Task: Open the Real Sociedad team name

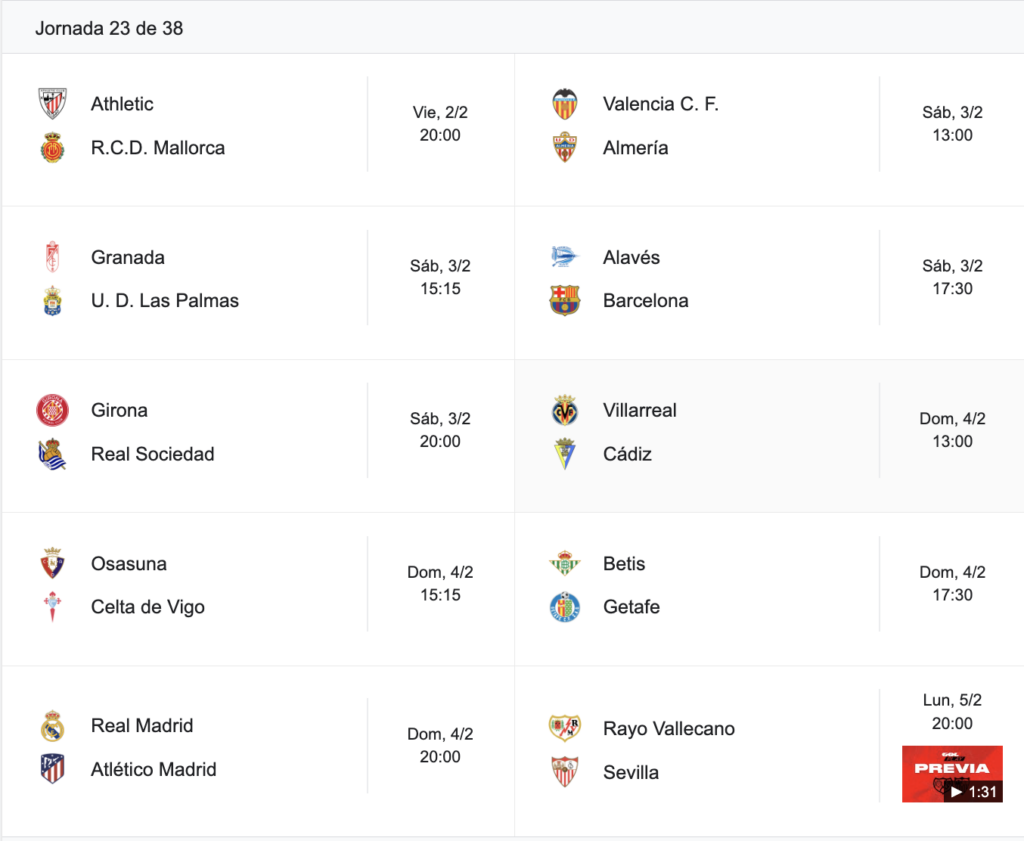Action: [152, 454]
